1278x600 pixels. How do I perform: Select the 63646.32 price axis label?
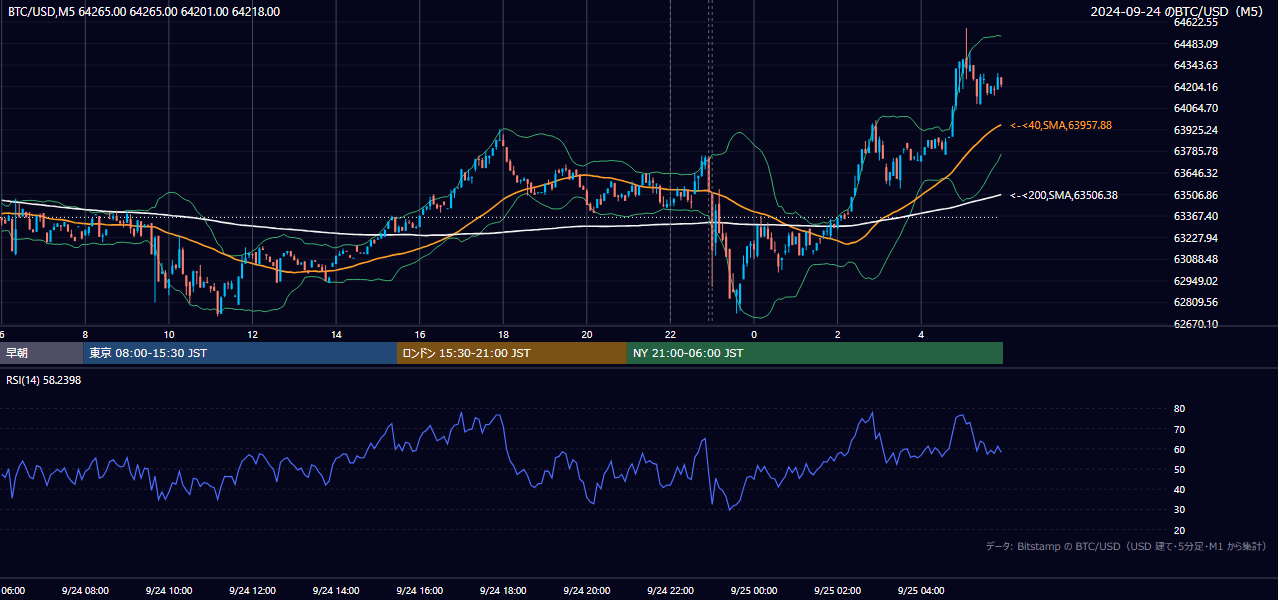(x=1195, y=173)
